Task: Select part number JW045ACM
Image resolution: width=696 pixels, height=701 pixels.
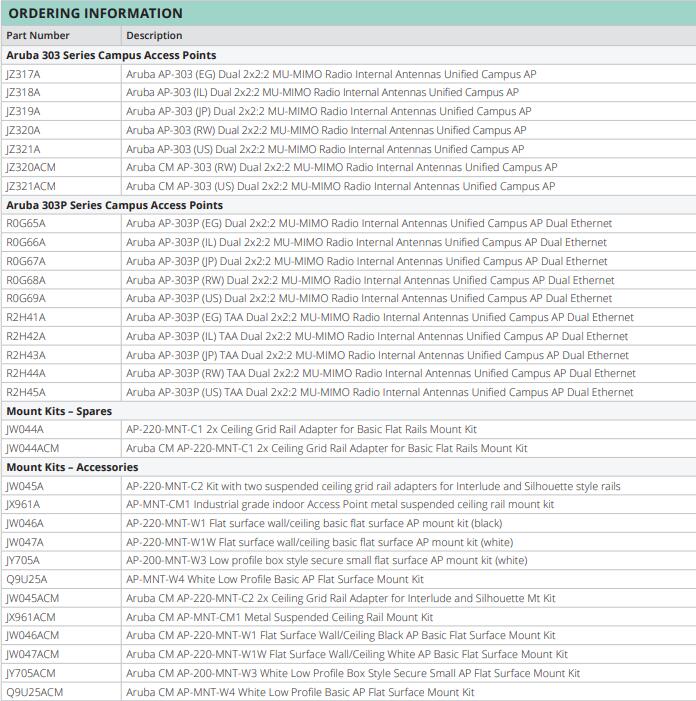Action: (33, 599)
